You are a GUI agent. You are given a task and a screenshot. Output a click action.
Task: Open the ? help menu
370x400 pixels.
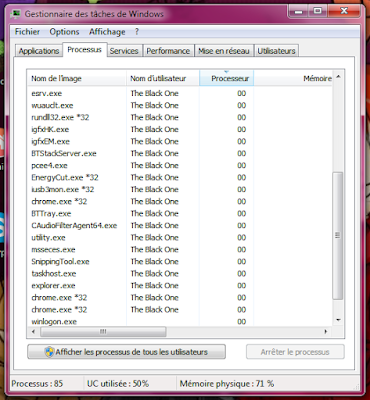137,32
